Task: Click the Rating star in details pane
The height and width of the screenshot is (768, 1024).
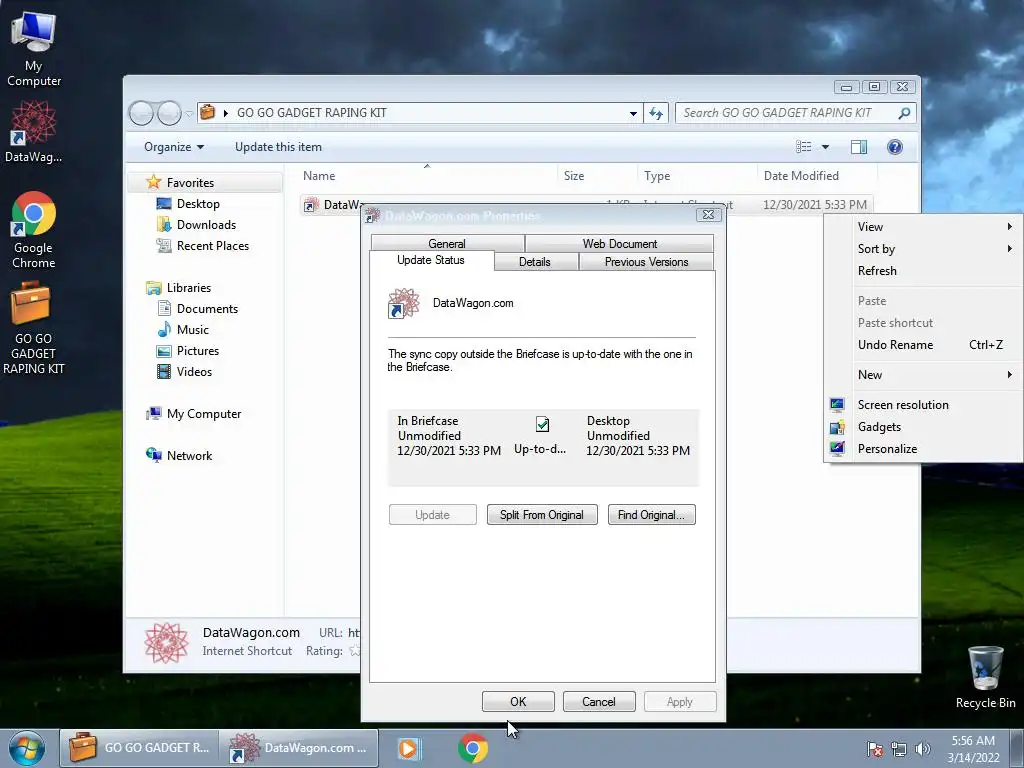Action: [x=355, y=650]
